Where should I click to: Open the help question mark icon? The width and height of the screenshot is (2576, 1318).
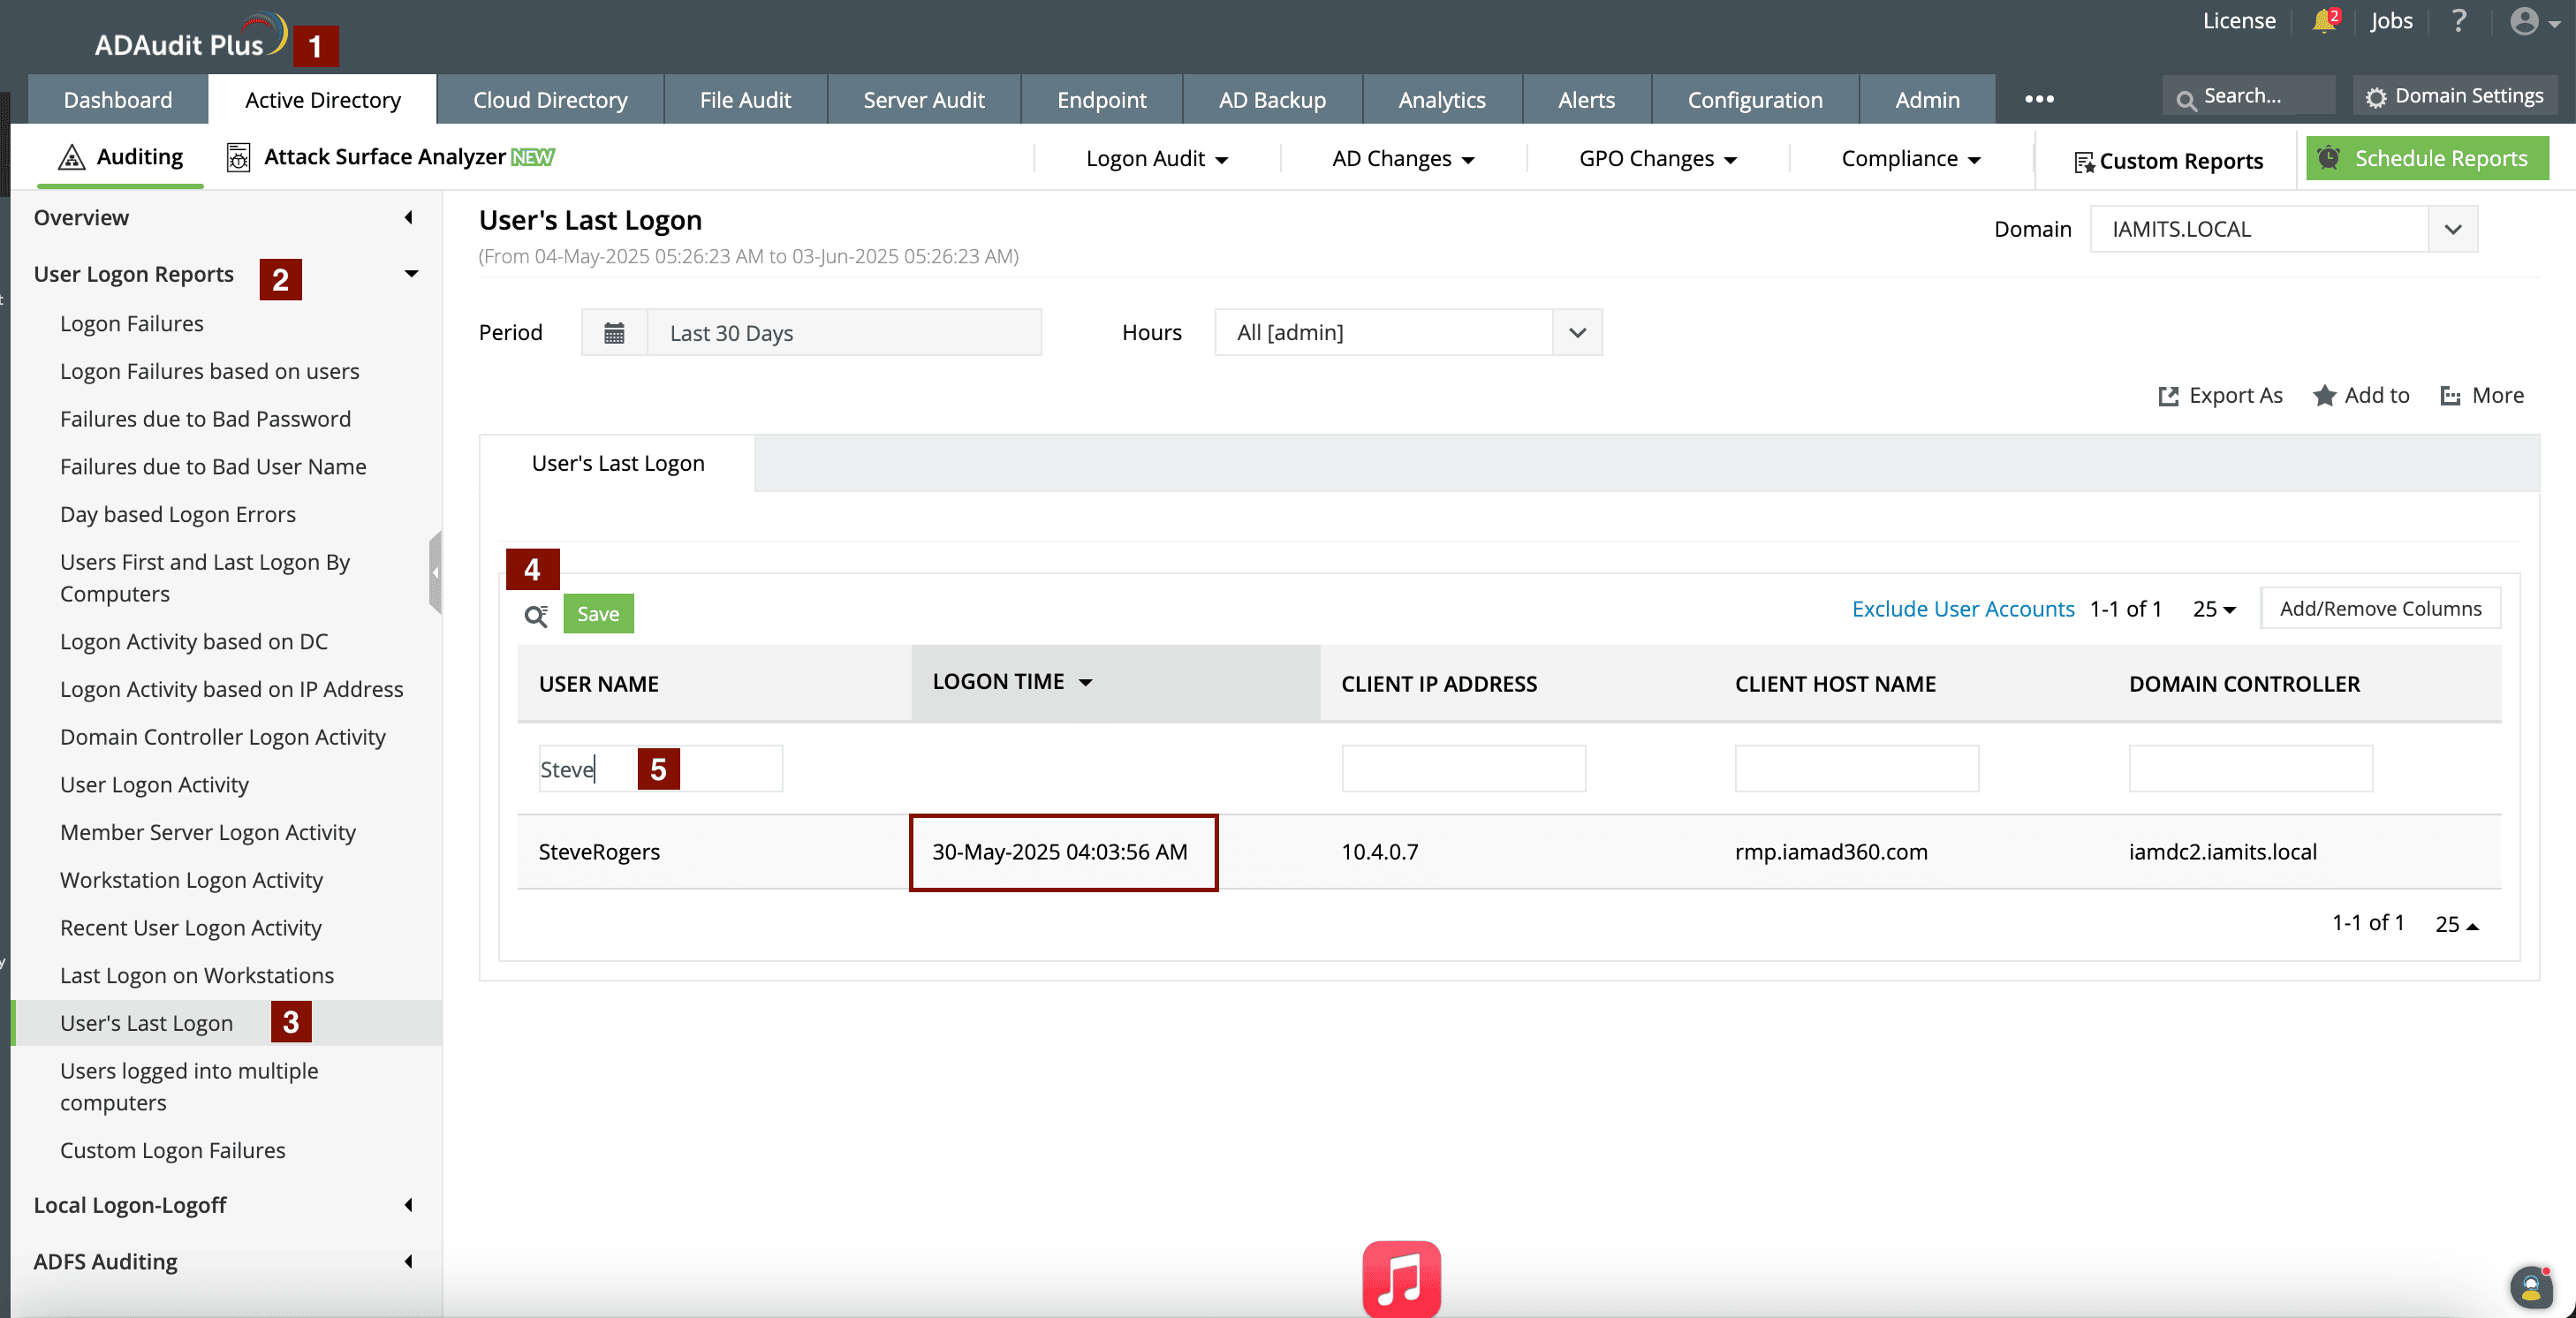click(x=2459, y=21)
